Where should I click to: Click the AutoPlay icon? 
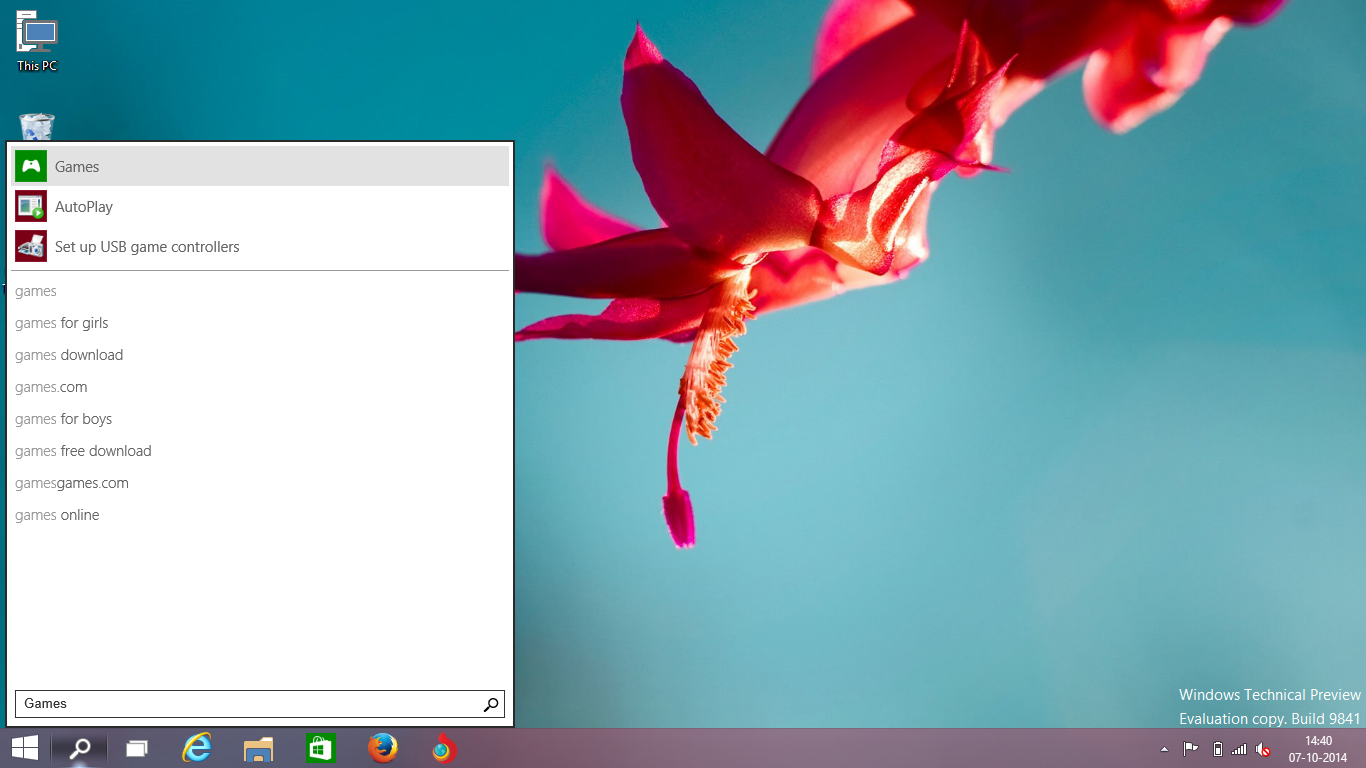coord(31,206)
